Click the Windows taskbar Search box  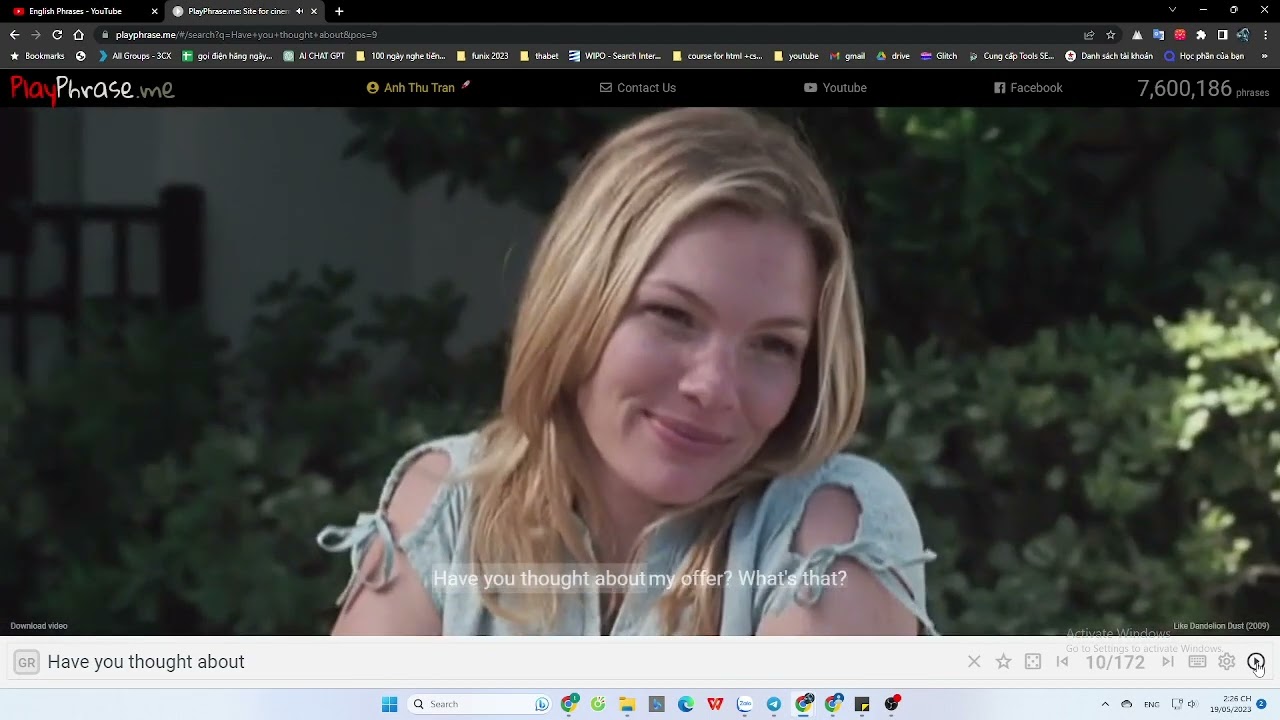point(480,704)
